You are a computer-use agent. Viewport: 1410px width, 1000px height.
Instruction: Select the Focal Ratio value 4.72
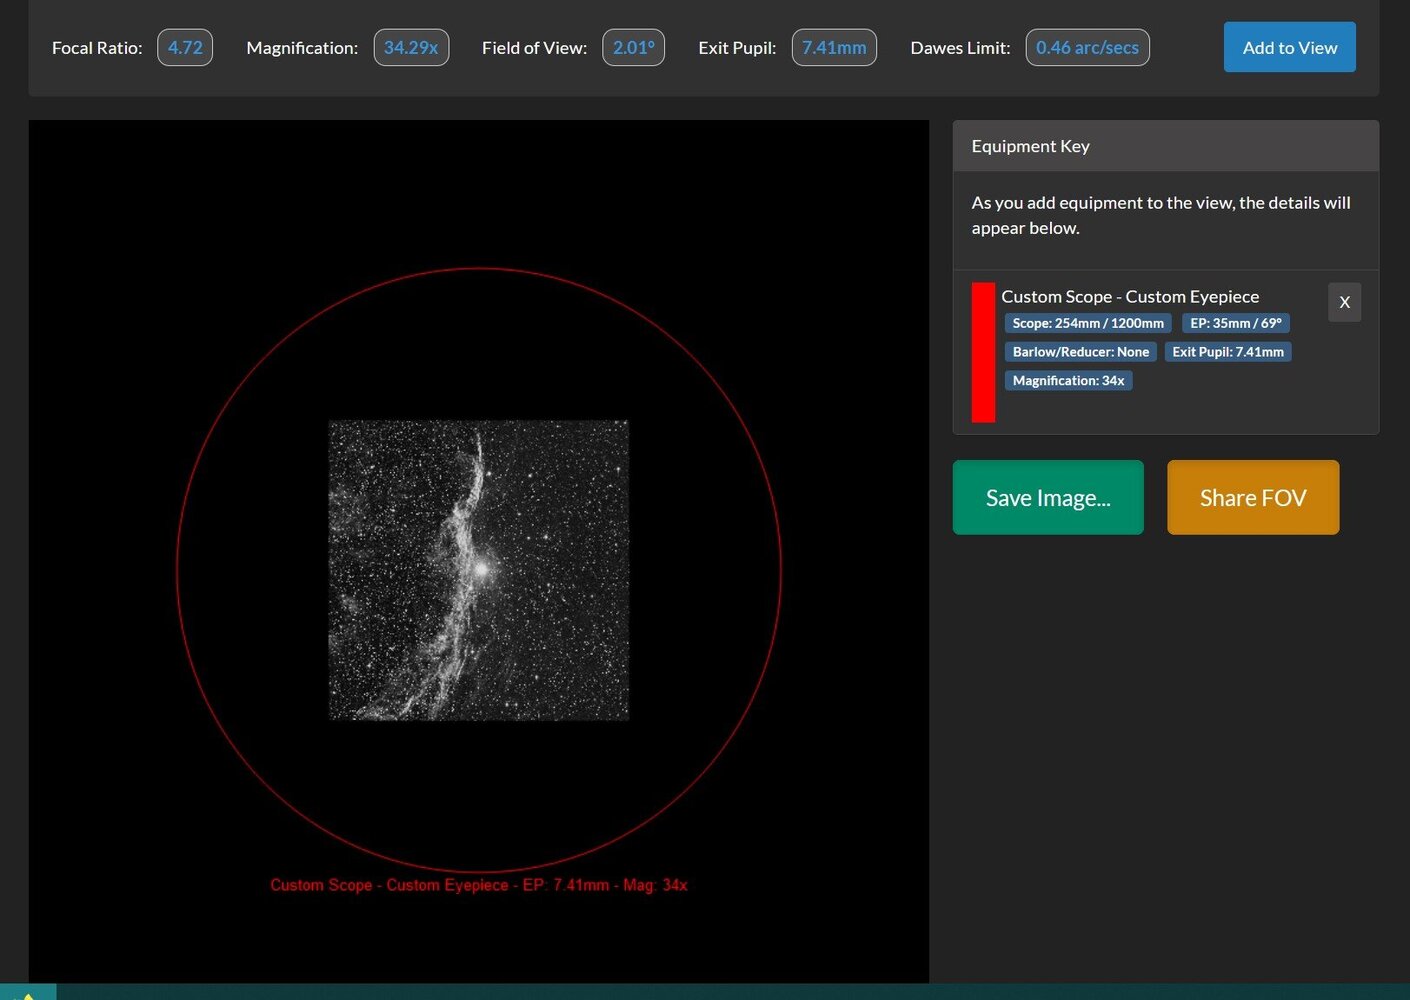pyautogui.click(x=185, y=47)
